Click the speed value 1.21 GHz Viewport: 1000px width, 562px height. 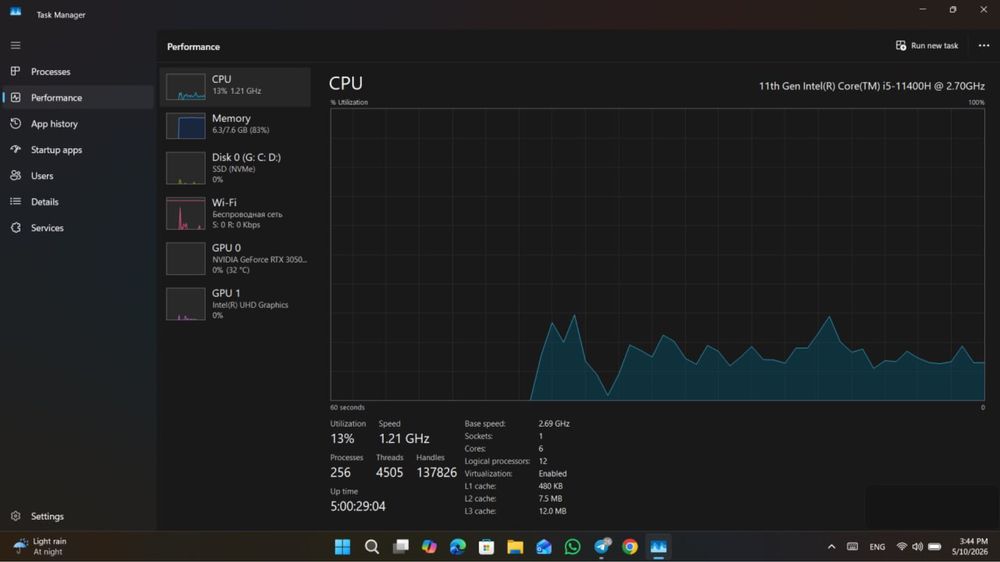[404, 438]
